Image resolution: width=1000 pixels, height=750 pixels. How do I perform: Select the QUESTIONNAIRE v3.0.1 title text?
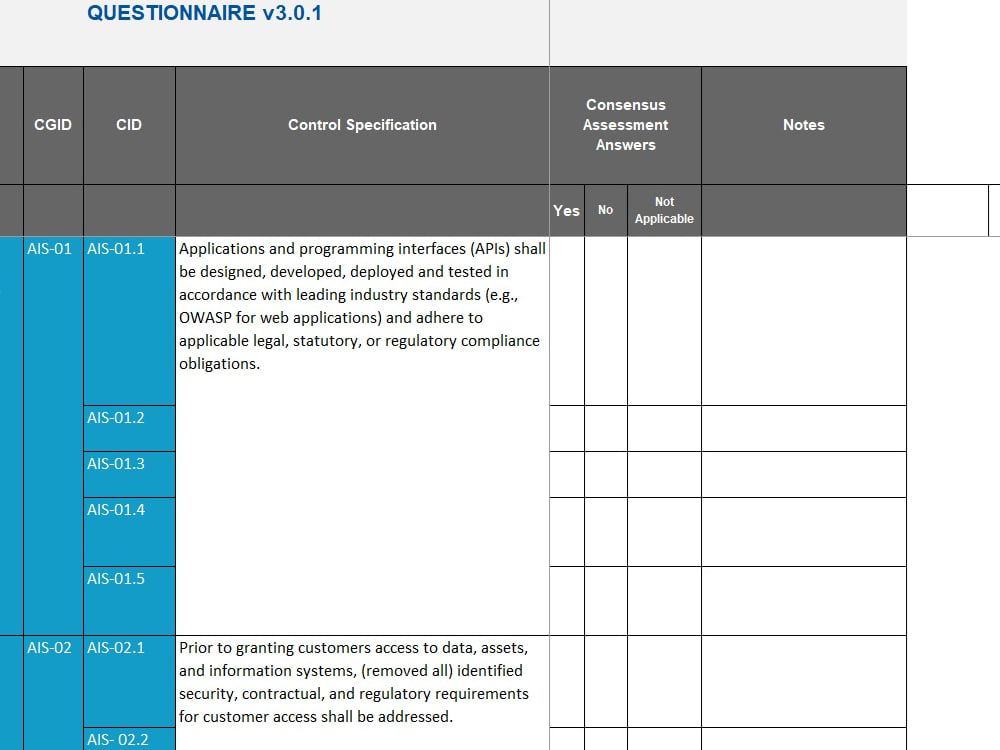click(204, 13)
